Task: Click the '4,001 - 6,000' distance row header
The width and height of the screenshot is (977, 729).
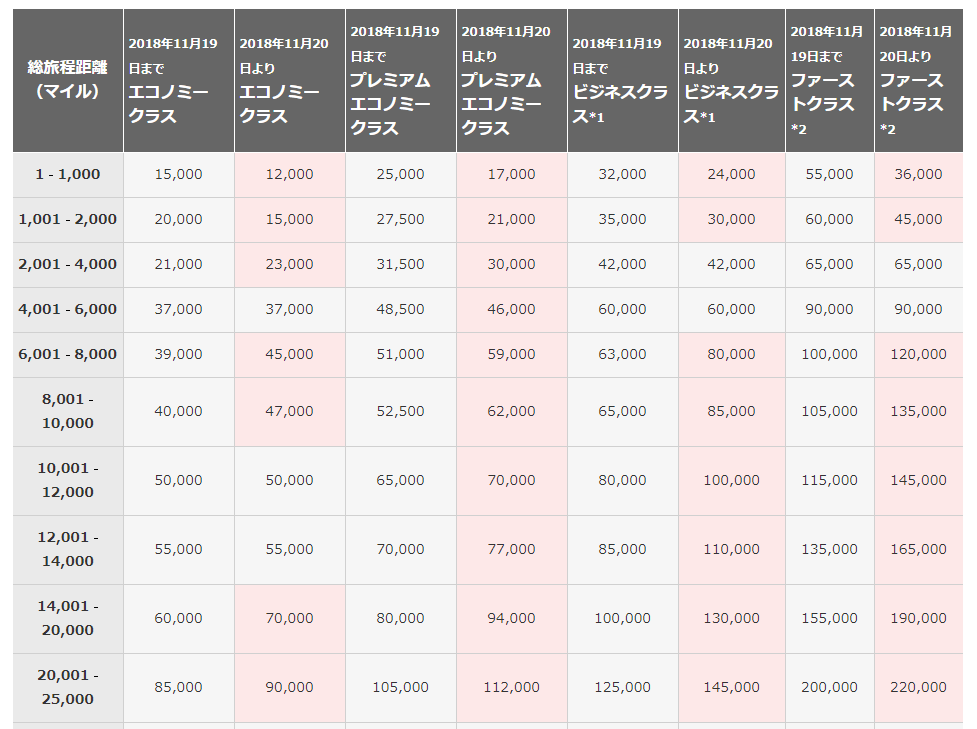Action: [68, 309]
